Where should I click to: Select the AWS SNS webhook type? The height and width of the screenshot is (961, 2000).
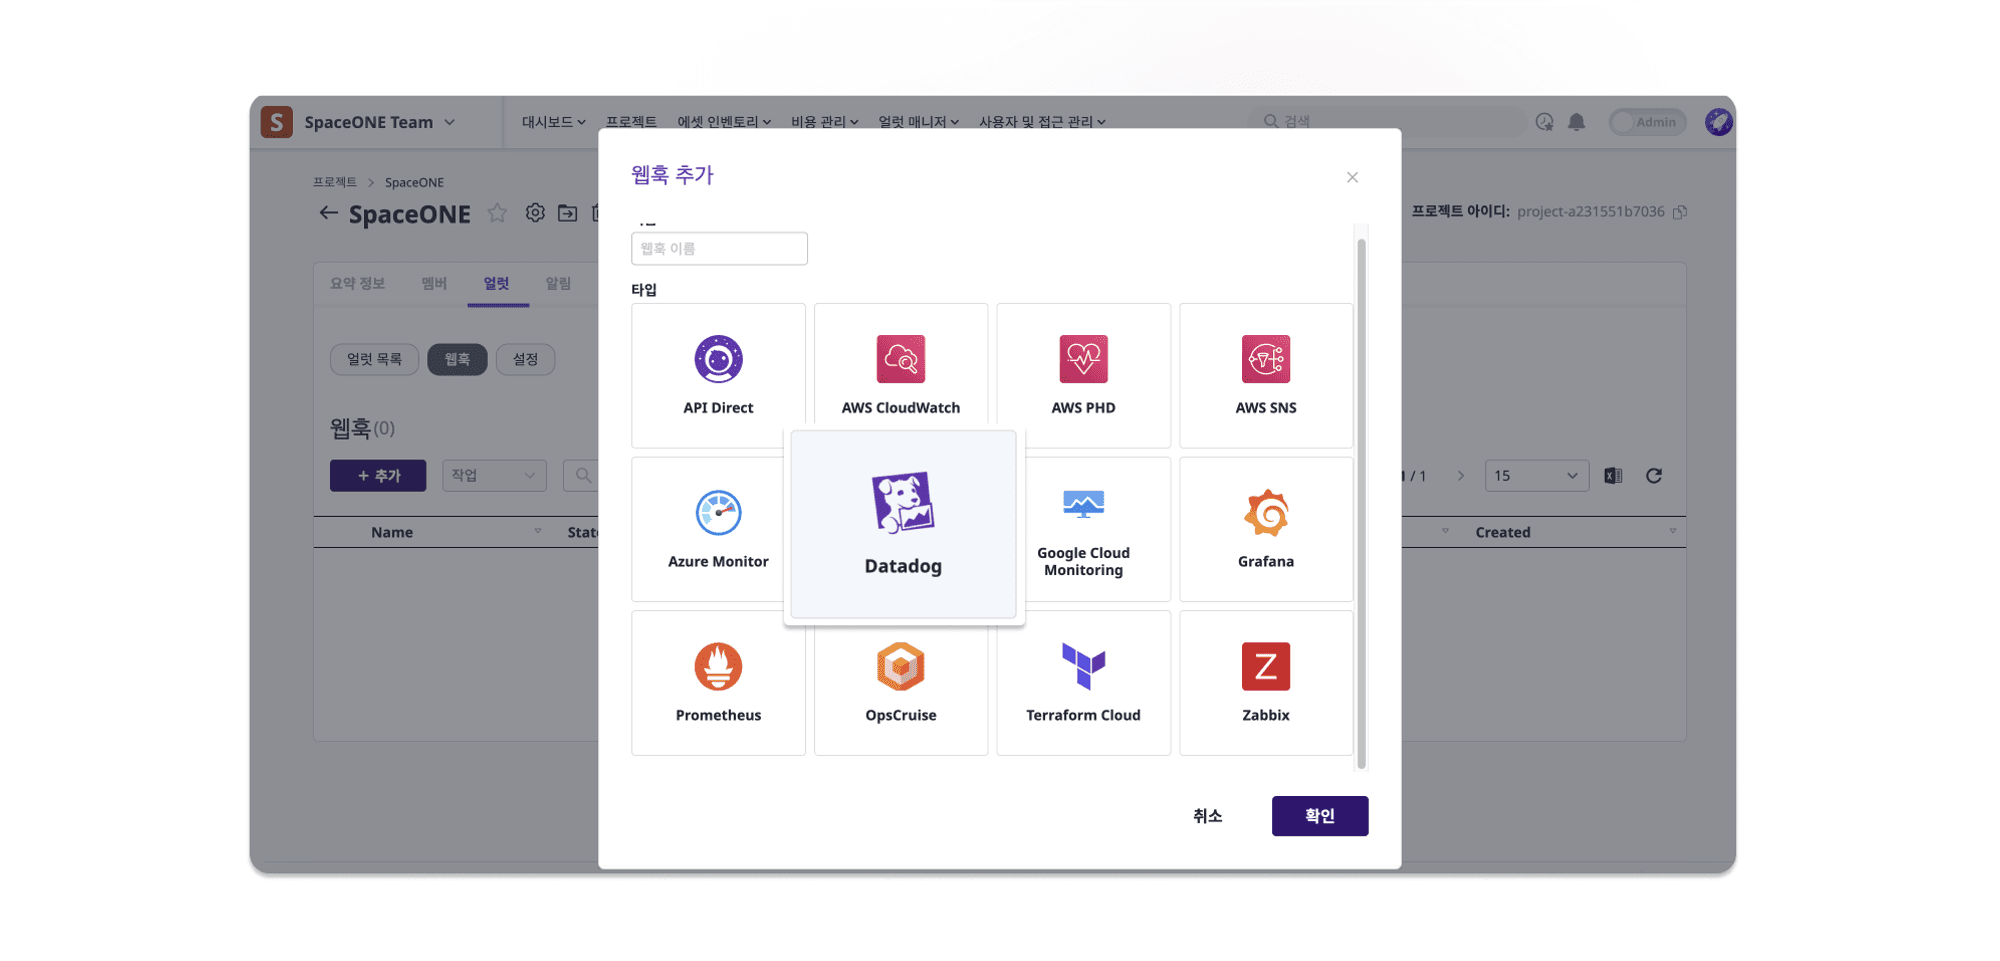click(x=1265, y=375)
